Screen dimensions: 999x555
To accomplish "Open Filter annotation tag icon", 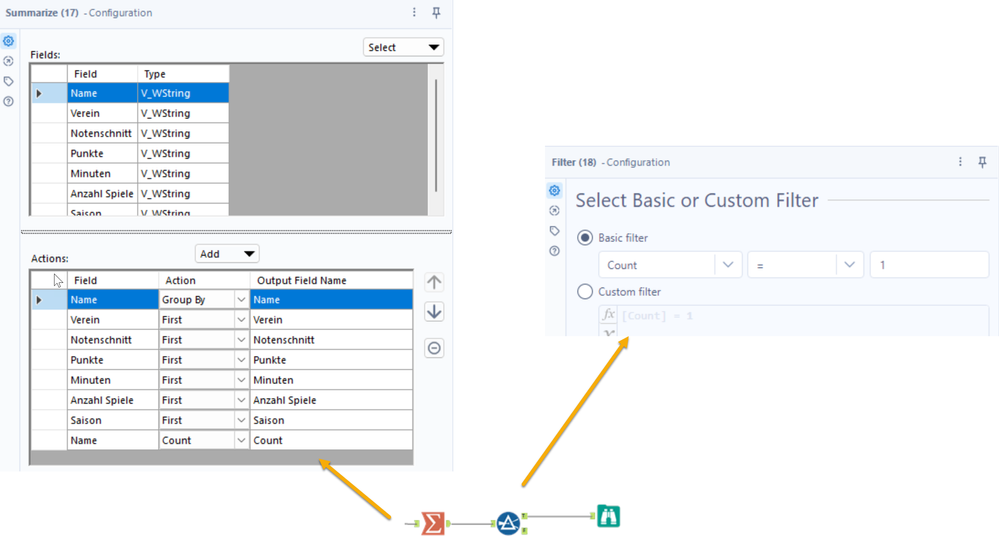I will (x=554, y=231).
